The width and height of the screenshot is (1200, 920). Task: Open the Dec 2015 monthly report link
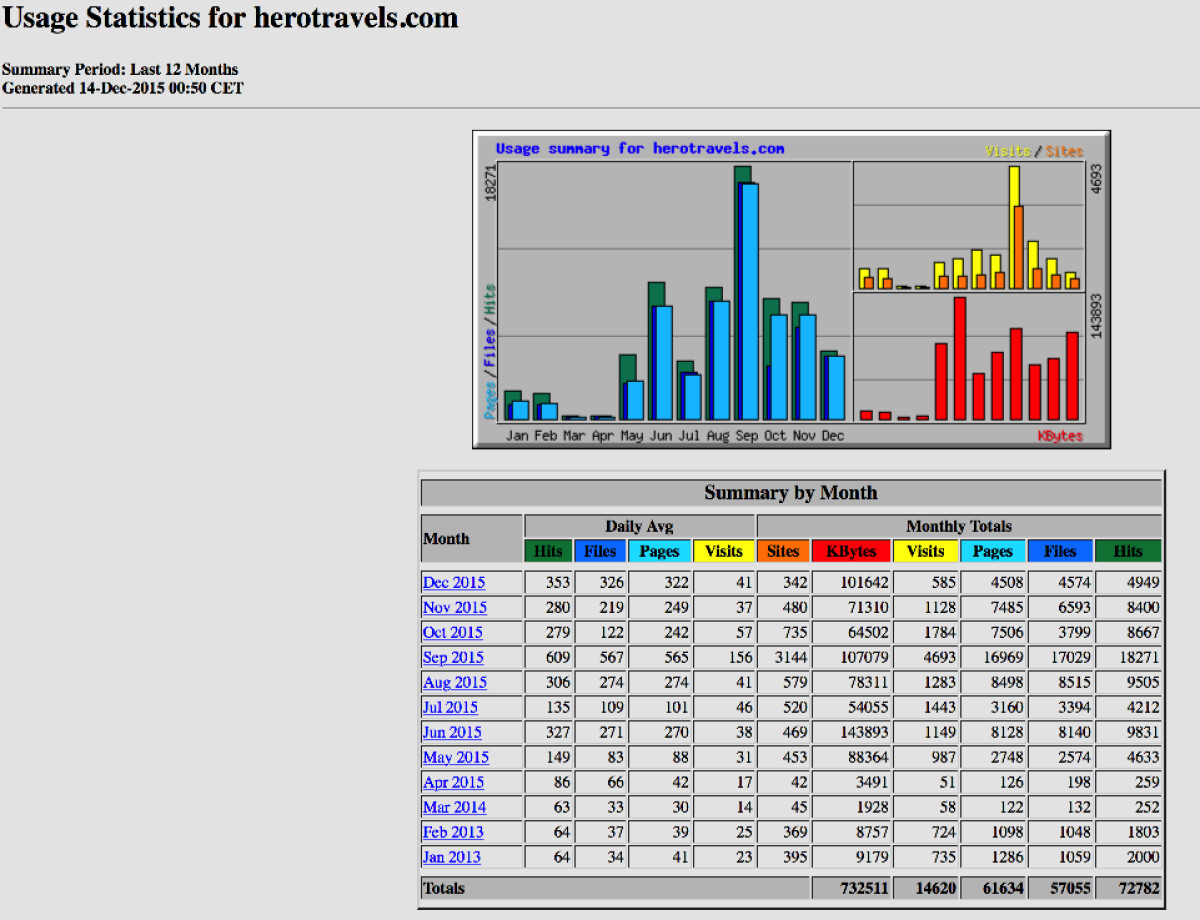coord(453,582)
